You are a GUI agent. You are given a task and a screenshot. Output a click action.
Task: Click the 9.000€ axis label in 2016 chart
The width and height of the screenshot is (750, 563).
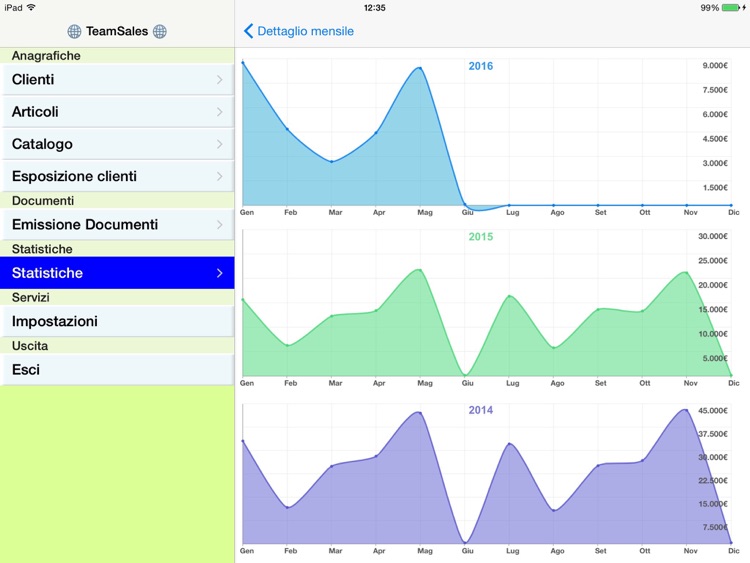coord(715,66)
